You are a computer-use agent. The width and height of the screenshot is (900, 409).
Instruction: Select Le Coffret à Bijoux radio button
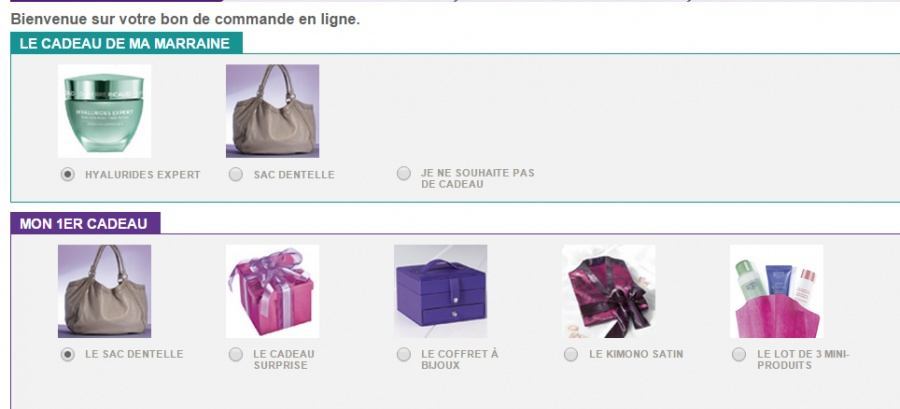coord(404,355)
